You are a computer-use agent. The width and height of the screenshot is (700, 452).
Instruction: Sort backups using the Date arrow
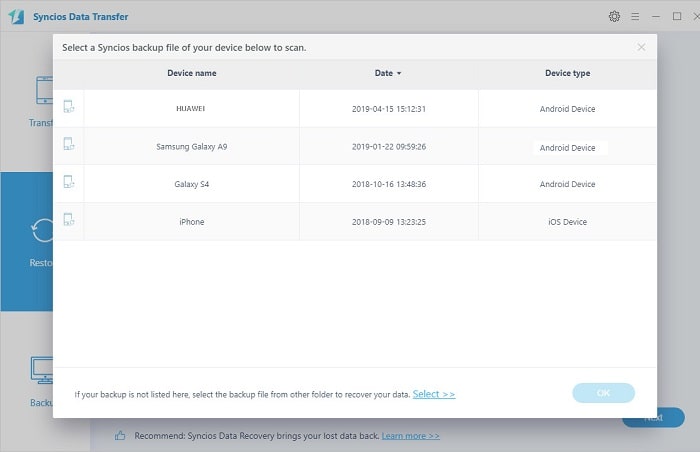click(x=399, y=73)
